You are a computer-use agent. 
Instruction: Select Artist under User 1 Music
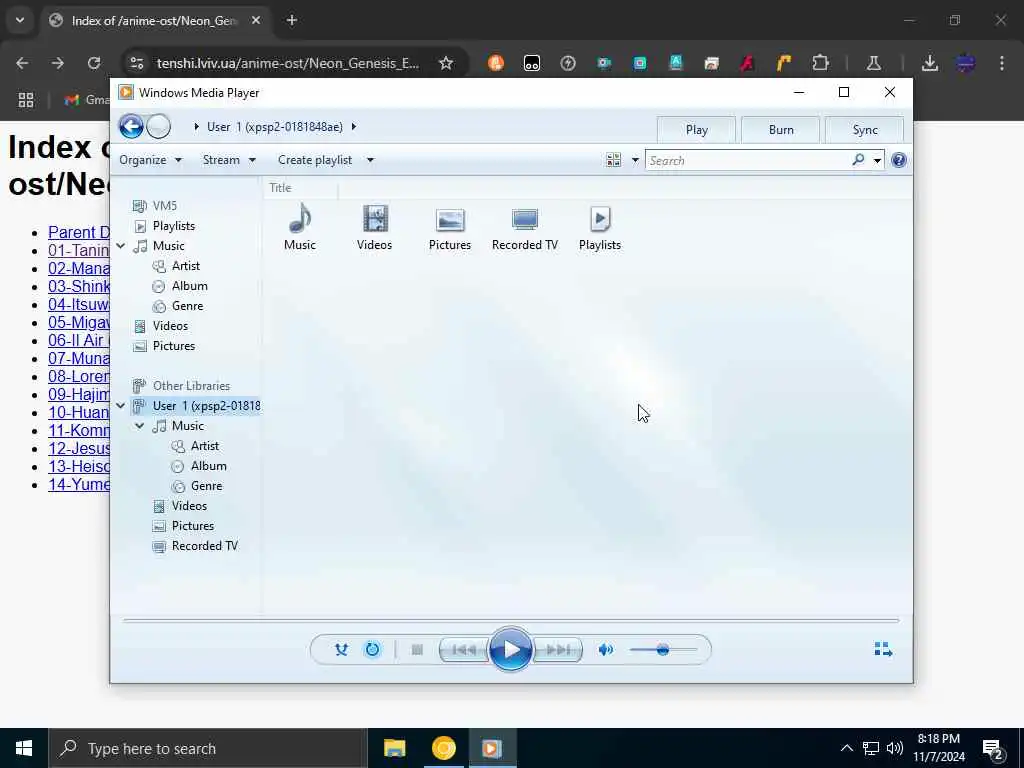[204, 446]
